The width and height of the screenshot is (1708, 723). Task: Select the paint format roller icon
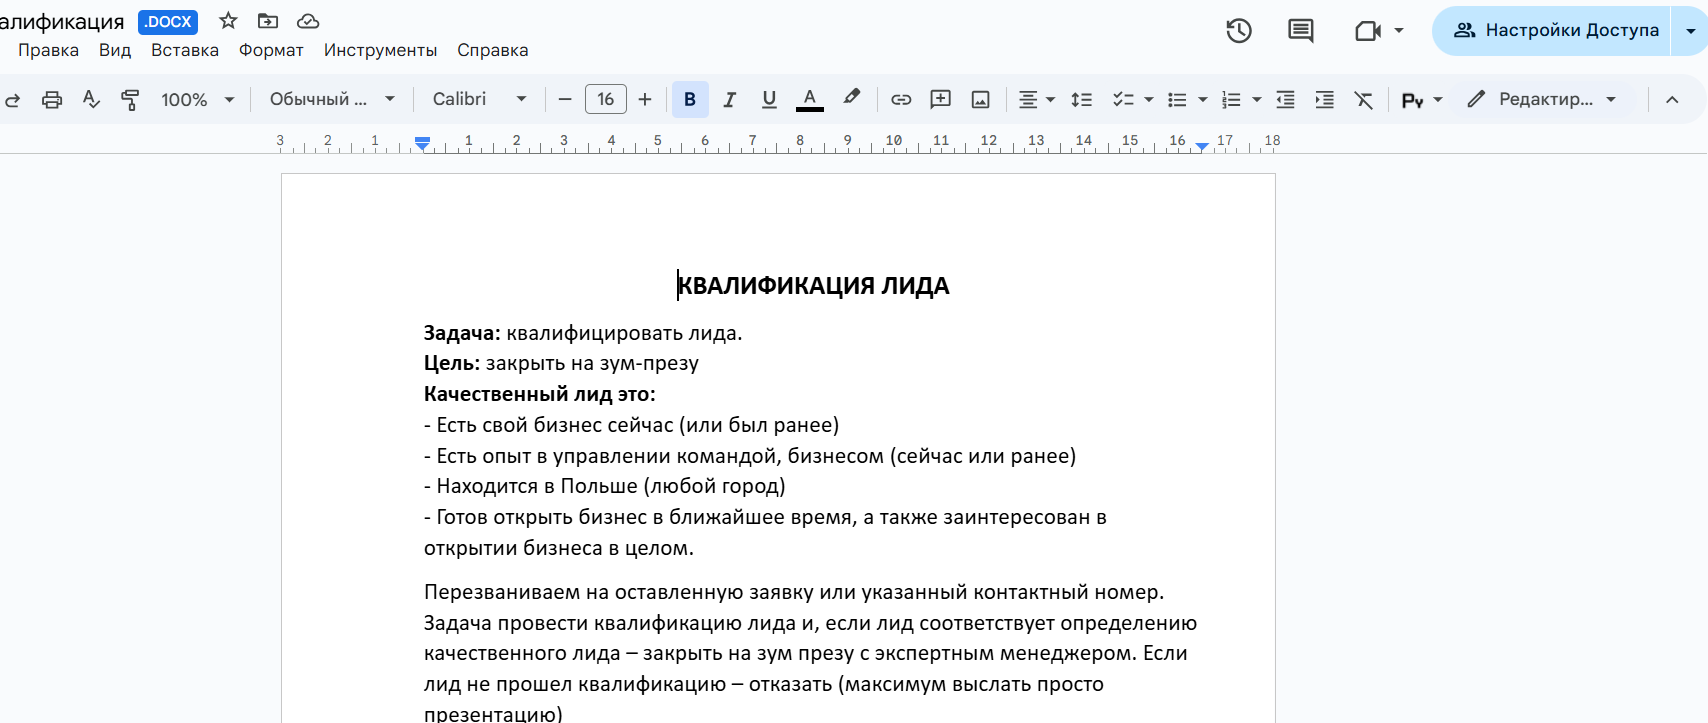(x=130, y=100)
